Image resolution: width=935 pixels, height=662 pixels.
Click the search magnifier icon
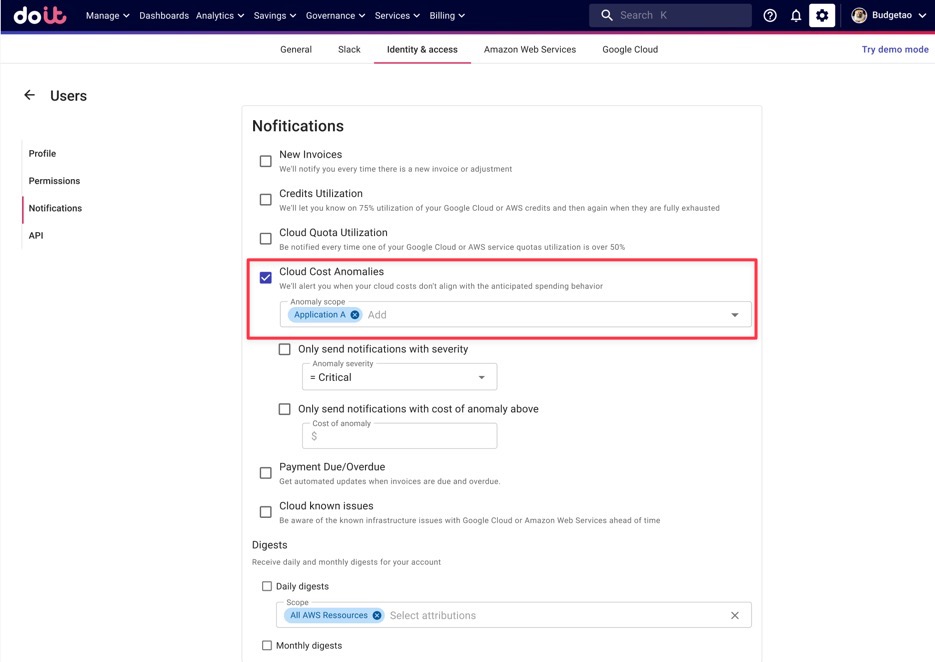point(606,16)
